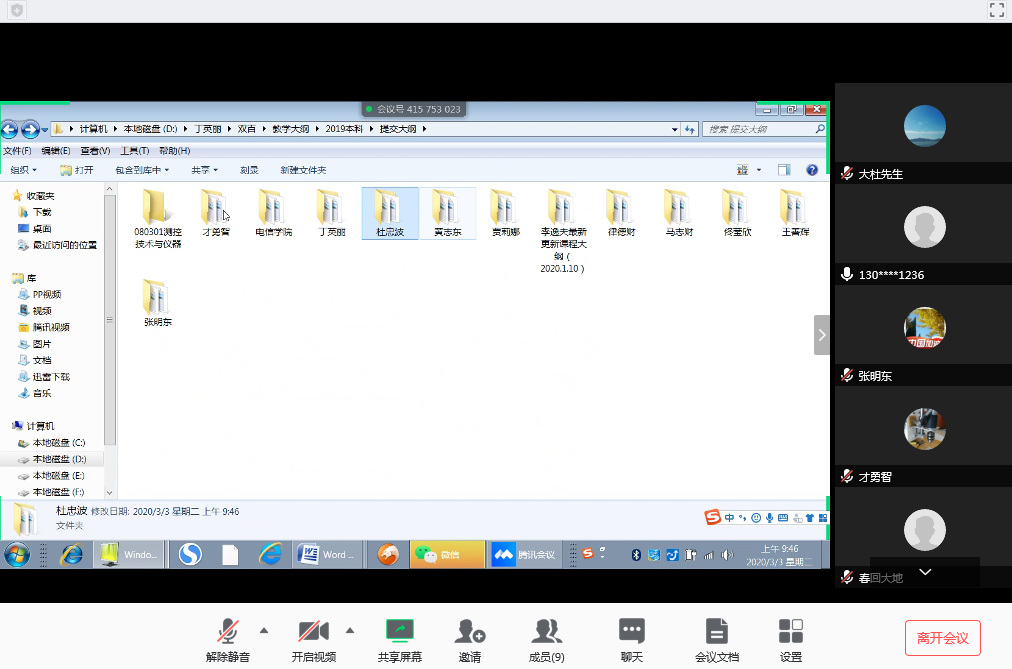Turn on camera with 开启视频
This screenshot has height=669, width=1012.
(314, 640)
